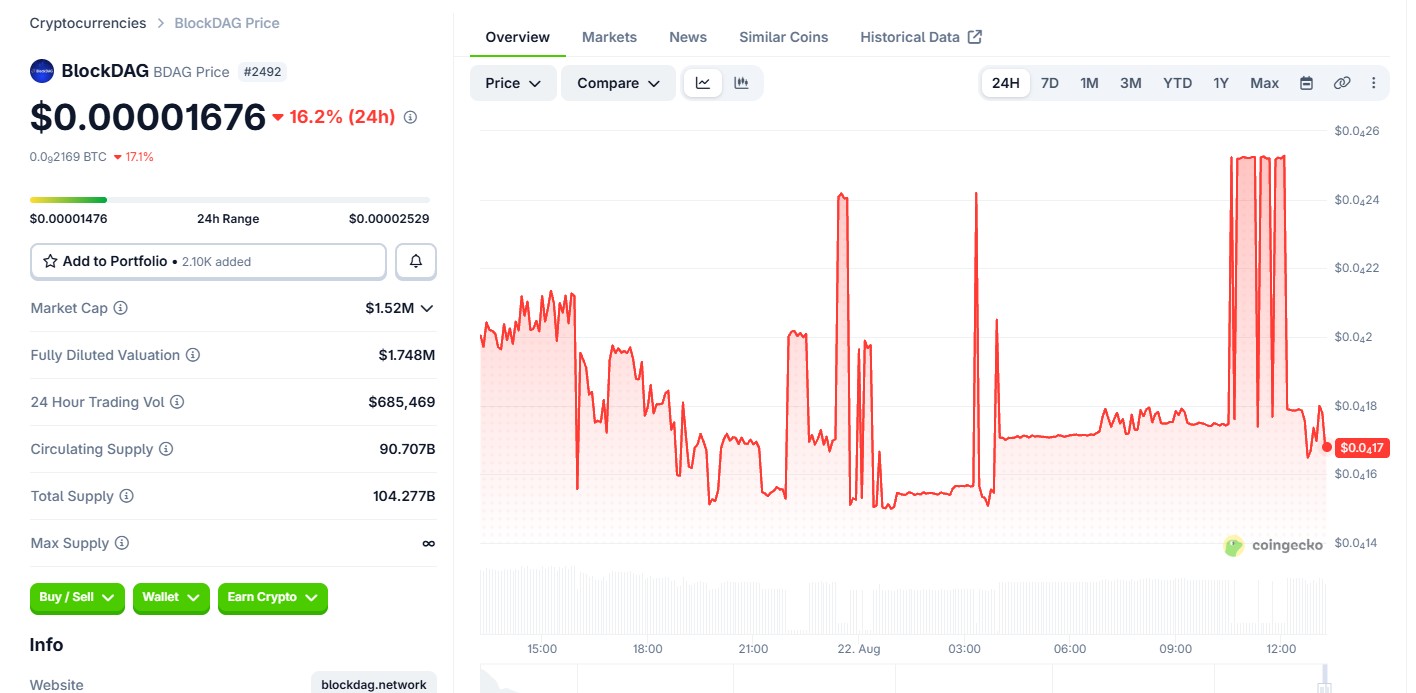Select the 7D time range
Viewport: 1416px width, 693px height.
[1050, 83]
